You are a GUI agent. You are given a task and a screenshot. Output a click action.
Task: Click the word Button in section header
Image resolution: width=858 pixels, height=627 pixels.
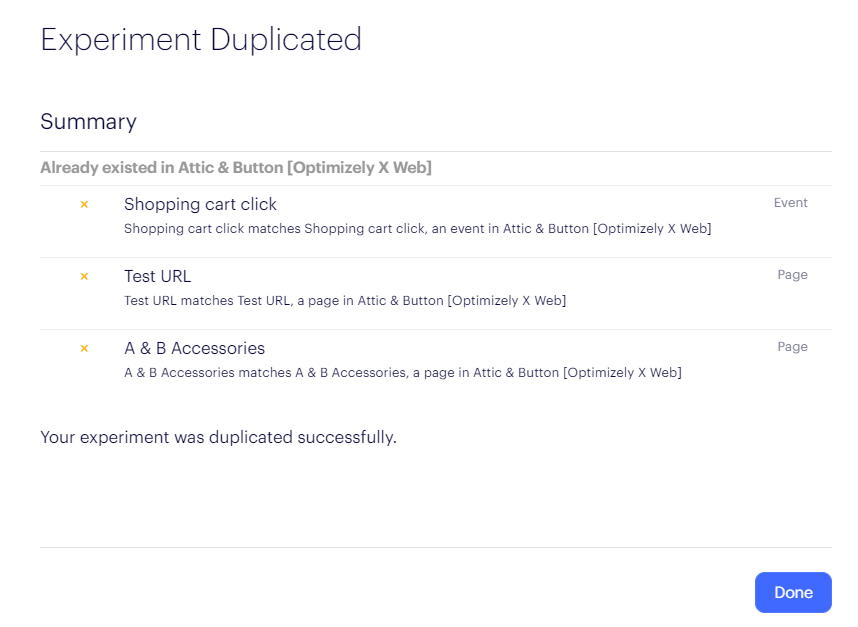(258, 167)
